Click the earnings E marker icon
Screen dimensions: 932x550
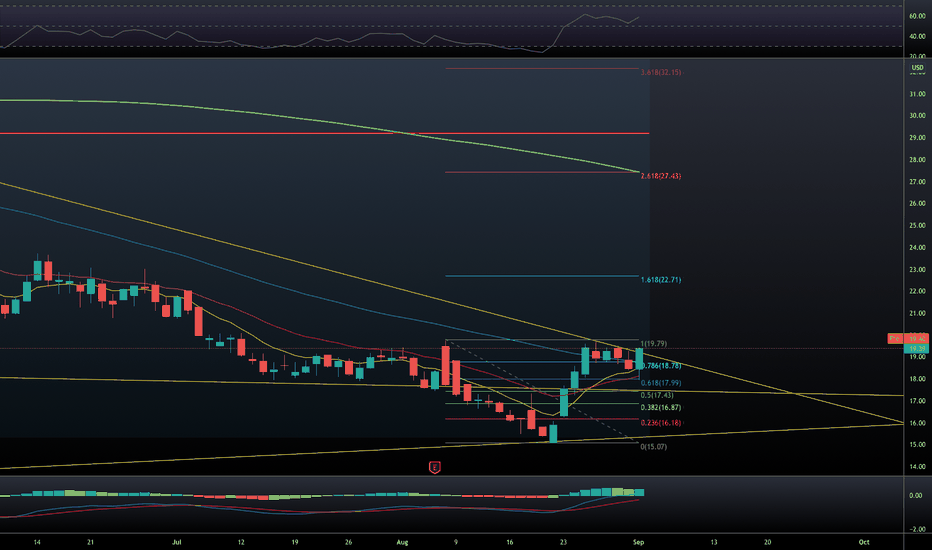click(434, 467)
